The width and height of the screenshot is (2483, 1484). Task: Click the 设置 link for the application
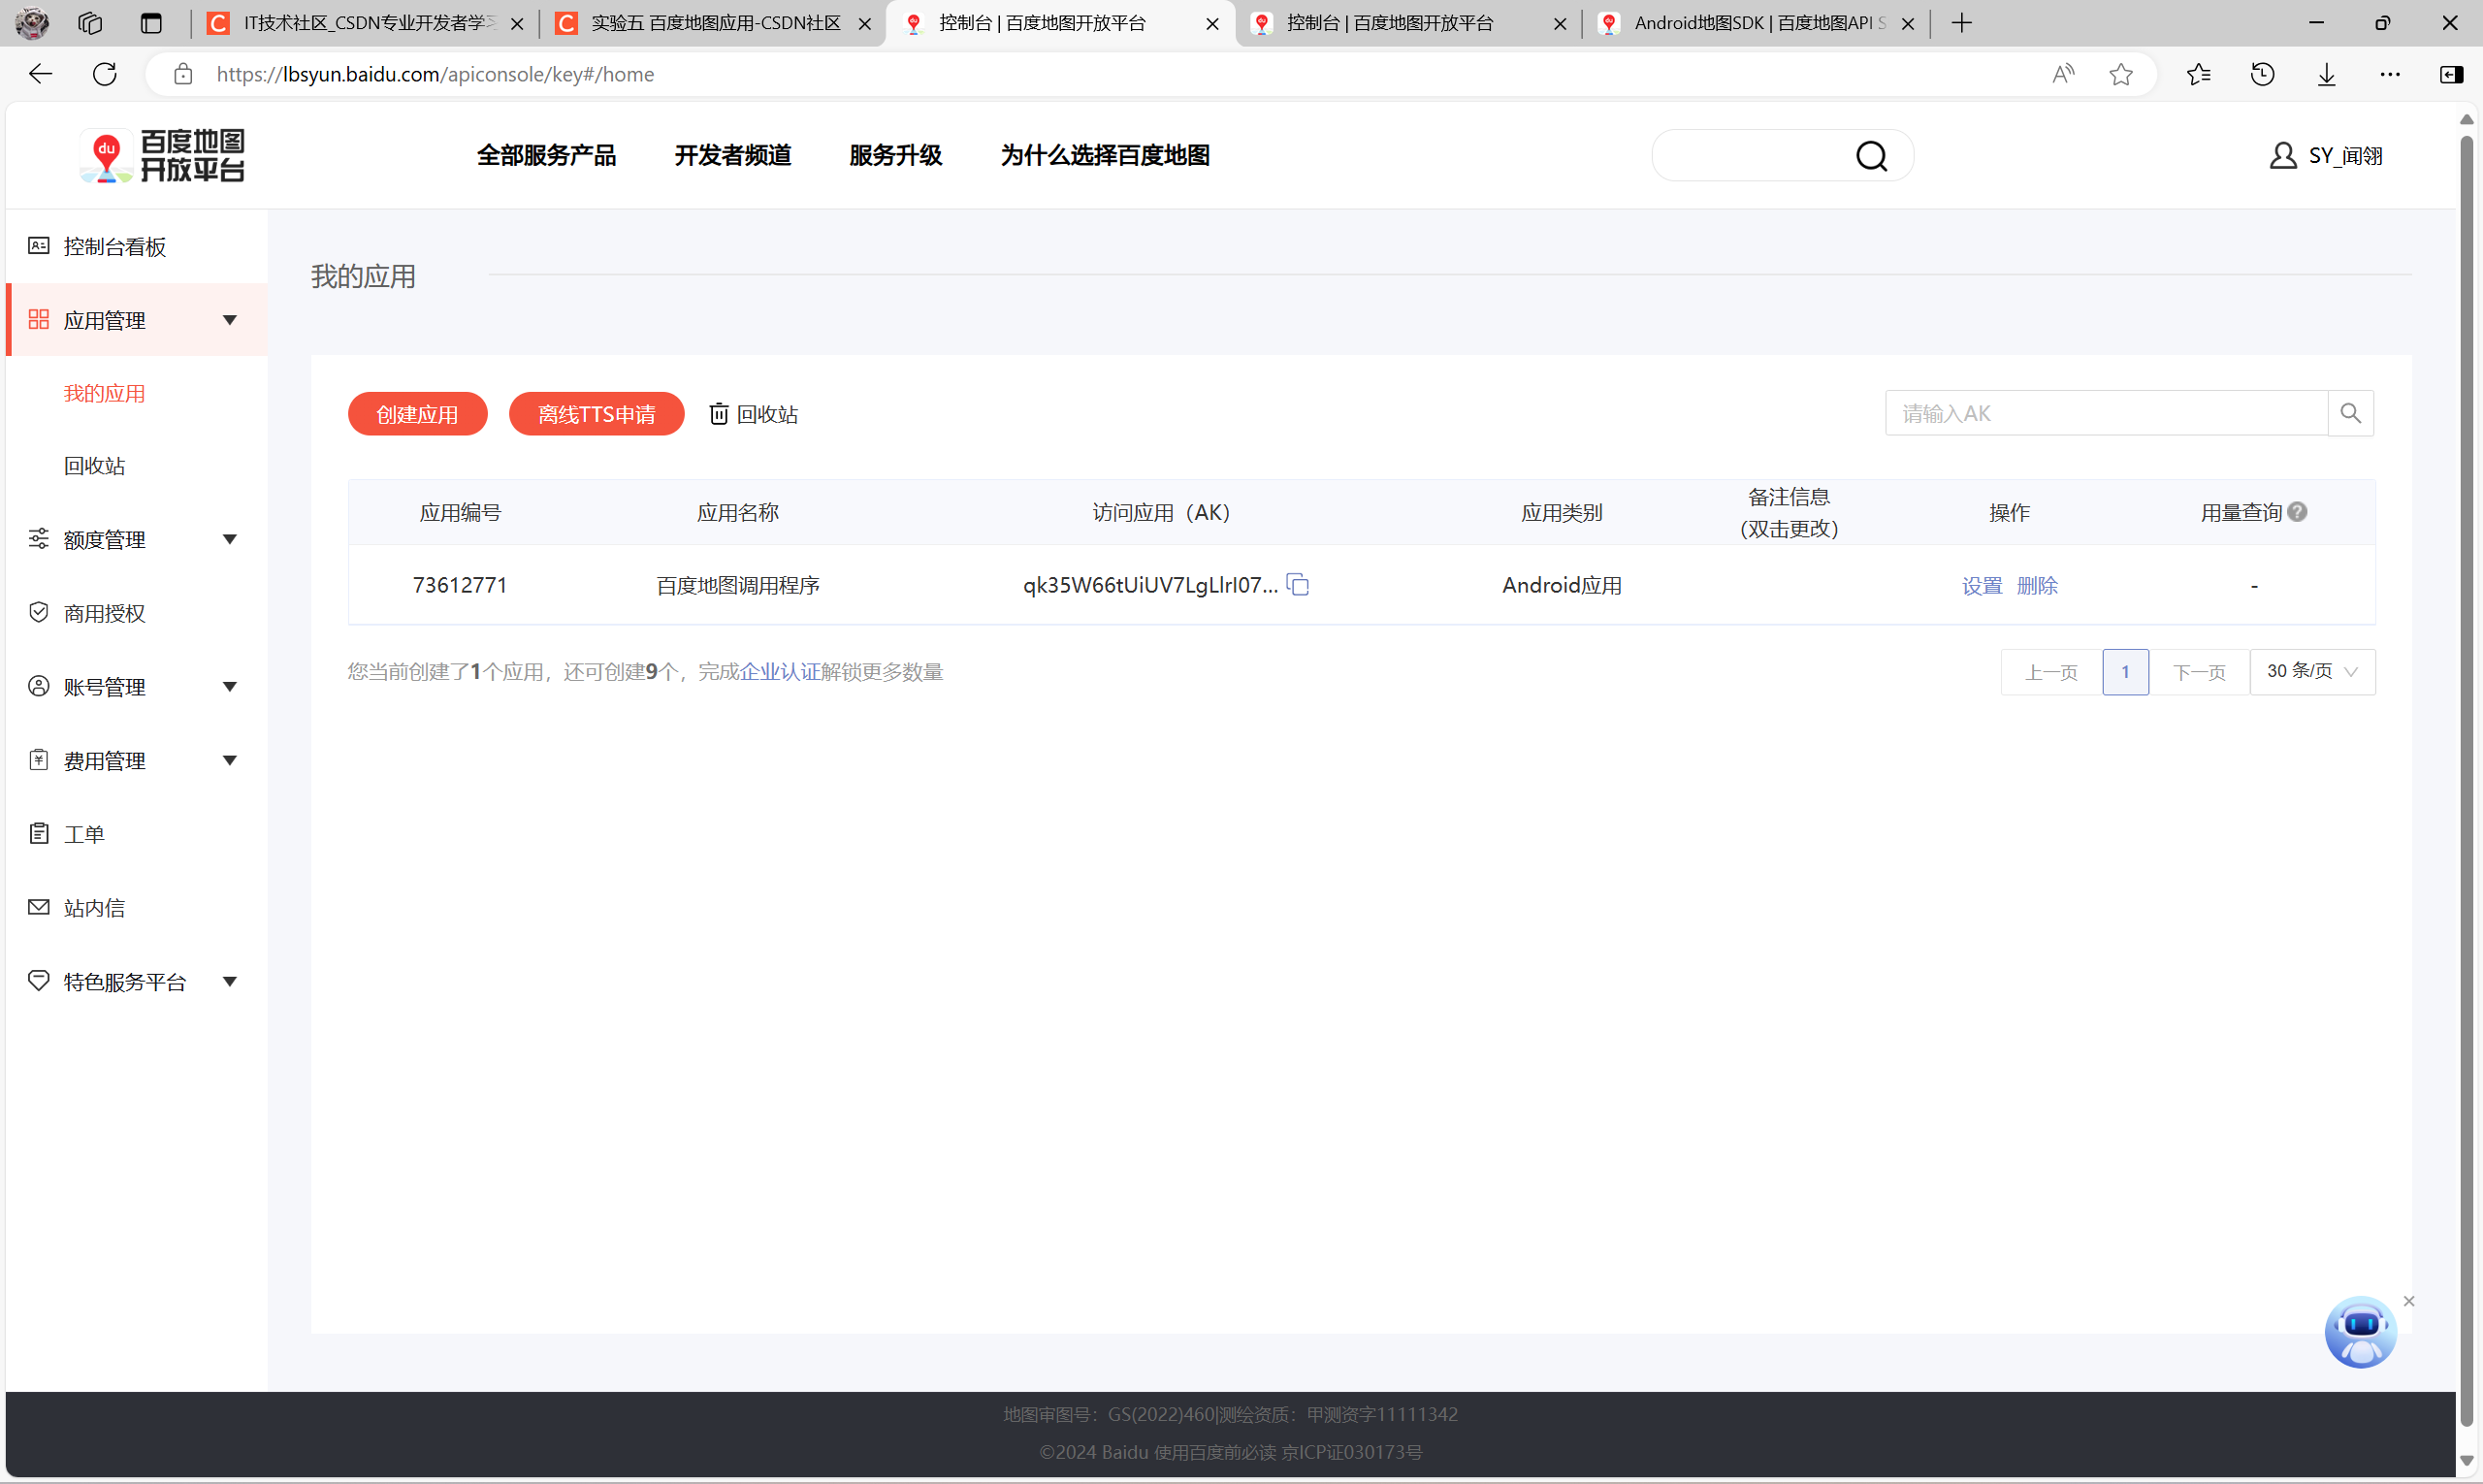(1981, 586)
